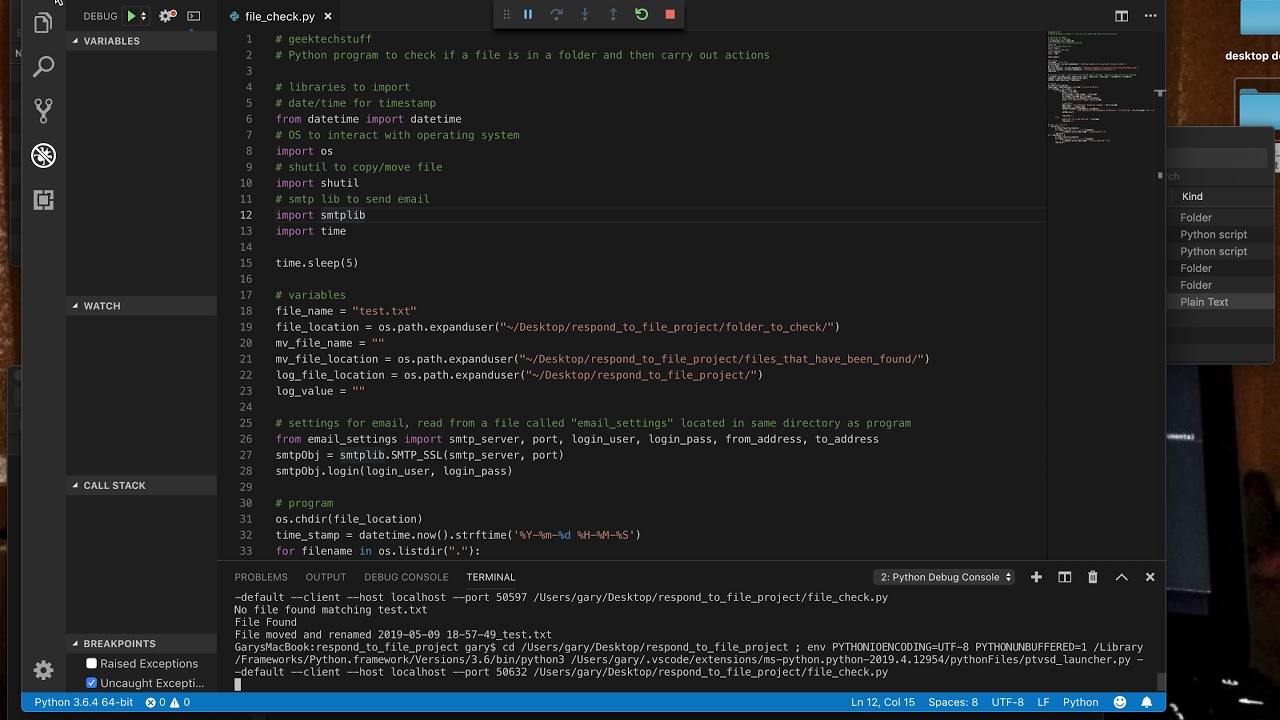
Task: Open the Extensions view
Action: 43,200
